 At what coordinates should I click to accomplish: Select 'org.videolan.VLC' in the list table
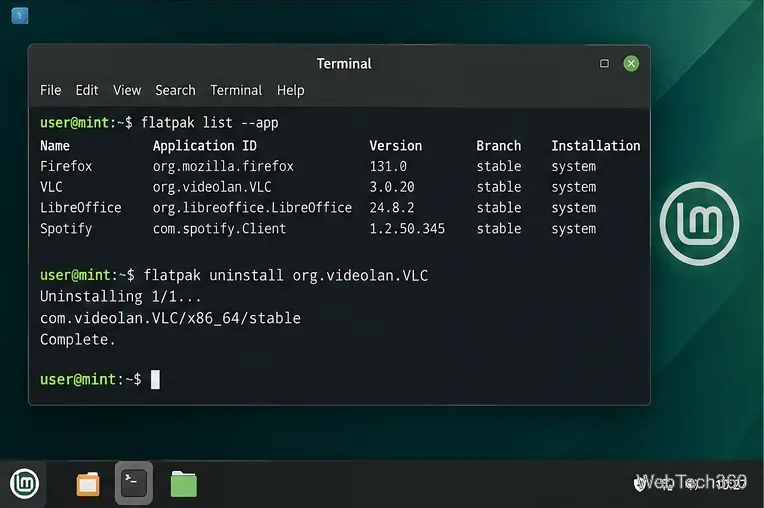pyautogui.click(x=212, y=187)
